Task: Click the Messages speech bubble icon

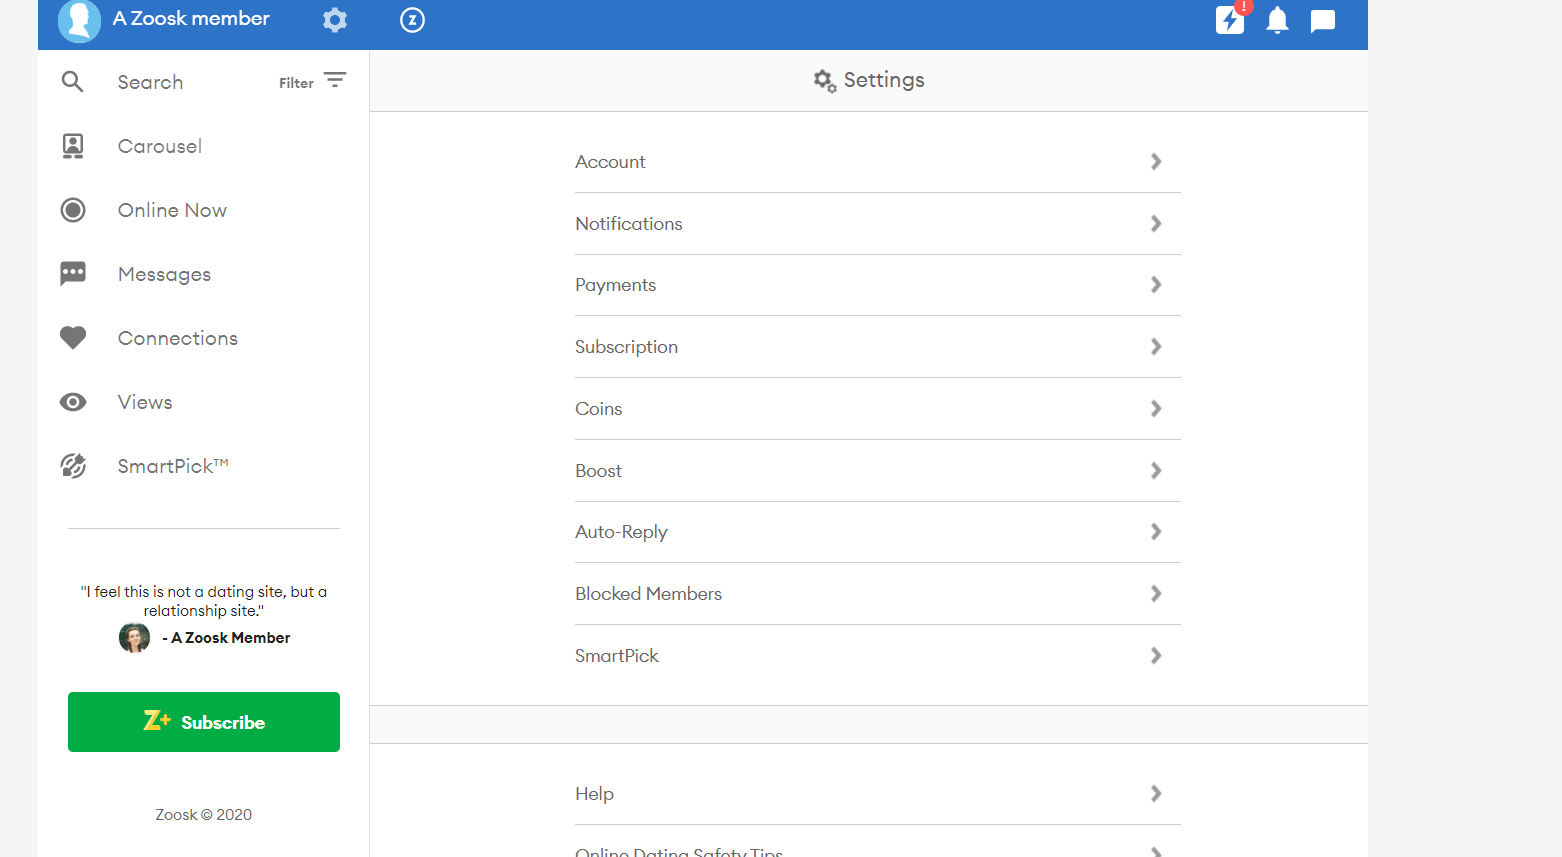Action: tap(73, 274)
